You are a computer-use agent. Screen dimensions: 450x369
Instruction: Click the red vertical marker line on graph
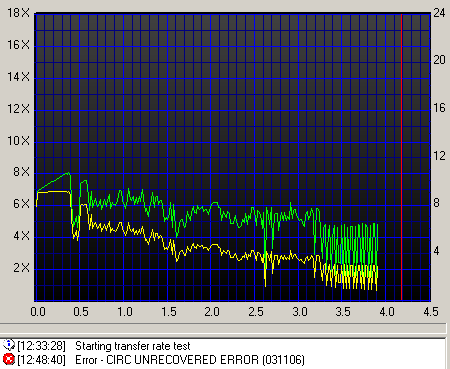(x=401, y=157)
